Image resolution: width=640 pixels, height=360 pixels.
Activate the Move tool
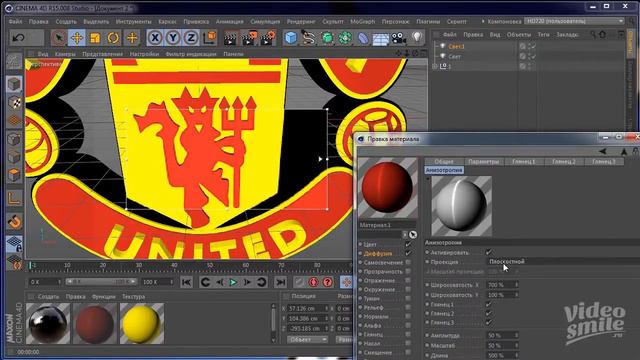77,38
